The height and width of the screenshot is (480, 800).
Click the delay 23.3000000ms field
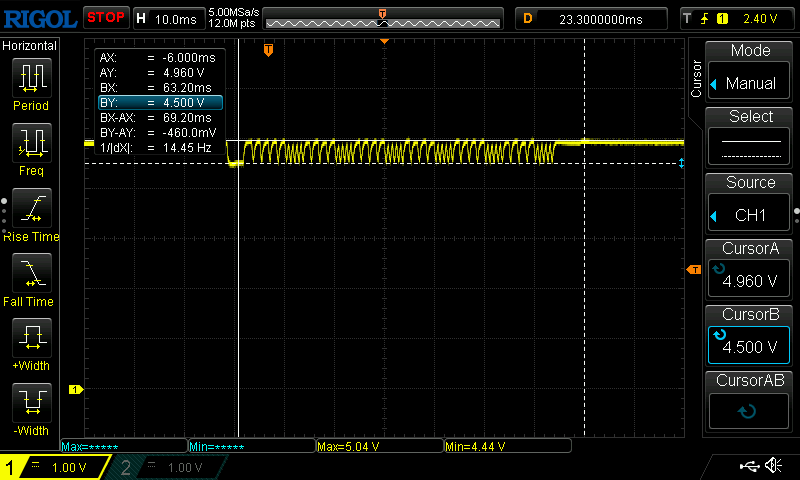591,19
